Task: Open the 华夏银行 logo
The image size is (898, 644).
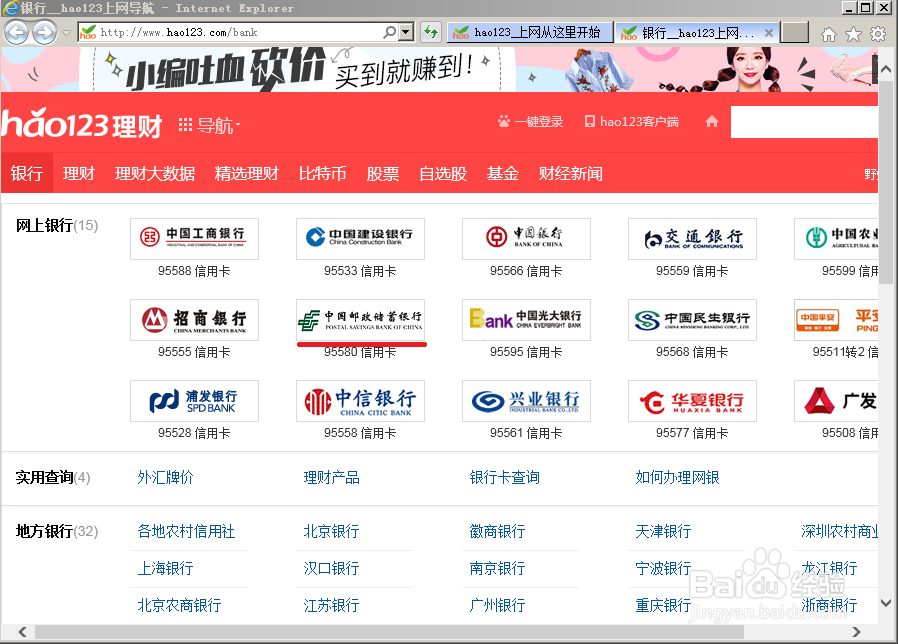Action: point(692,401)
